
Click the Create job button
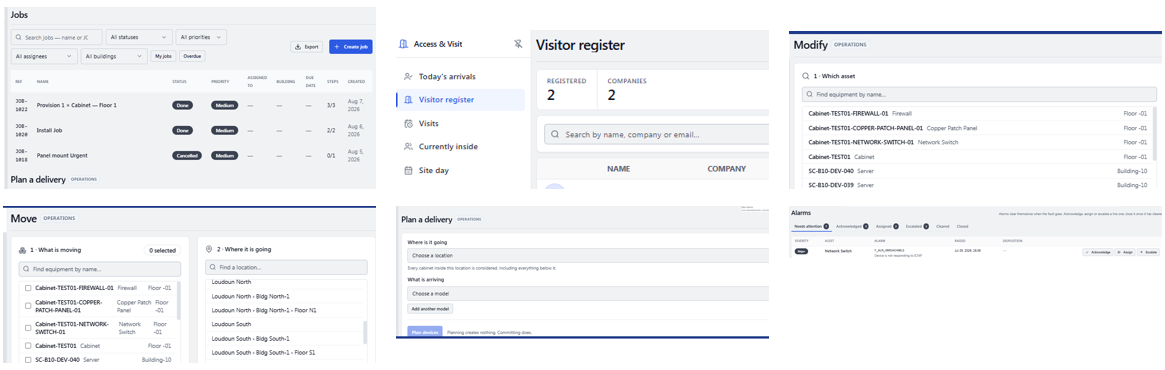(x=351, y=47)
